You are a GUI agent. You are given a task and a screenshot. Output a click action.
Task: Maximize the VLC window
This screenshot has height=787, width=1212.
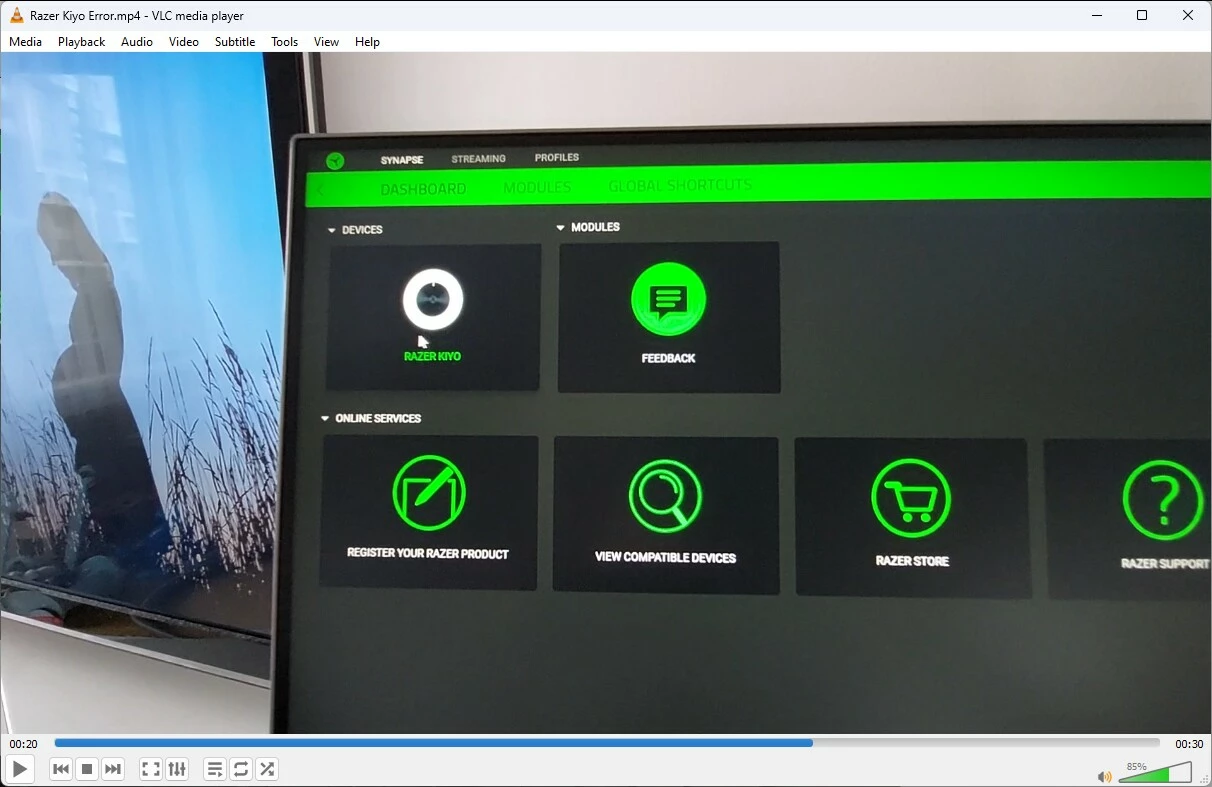pyautogui.click(x=1142, y=15)
